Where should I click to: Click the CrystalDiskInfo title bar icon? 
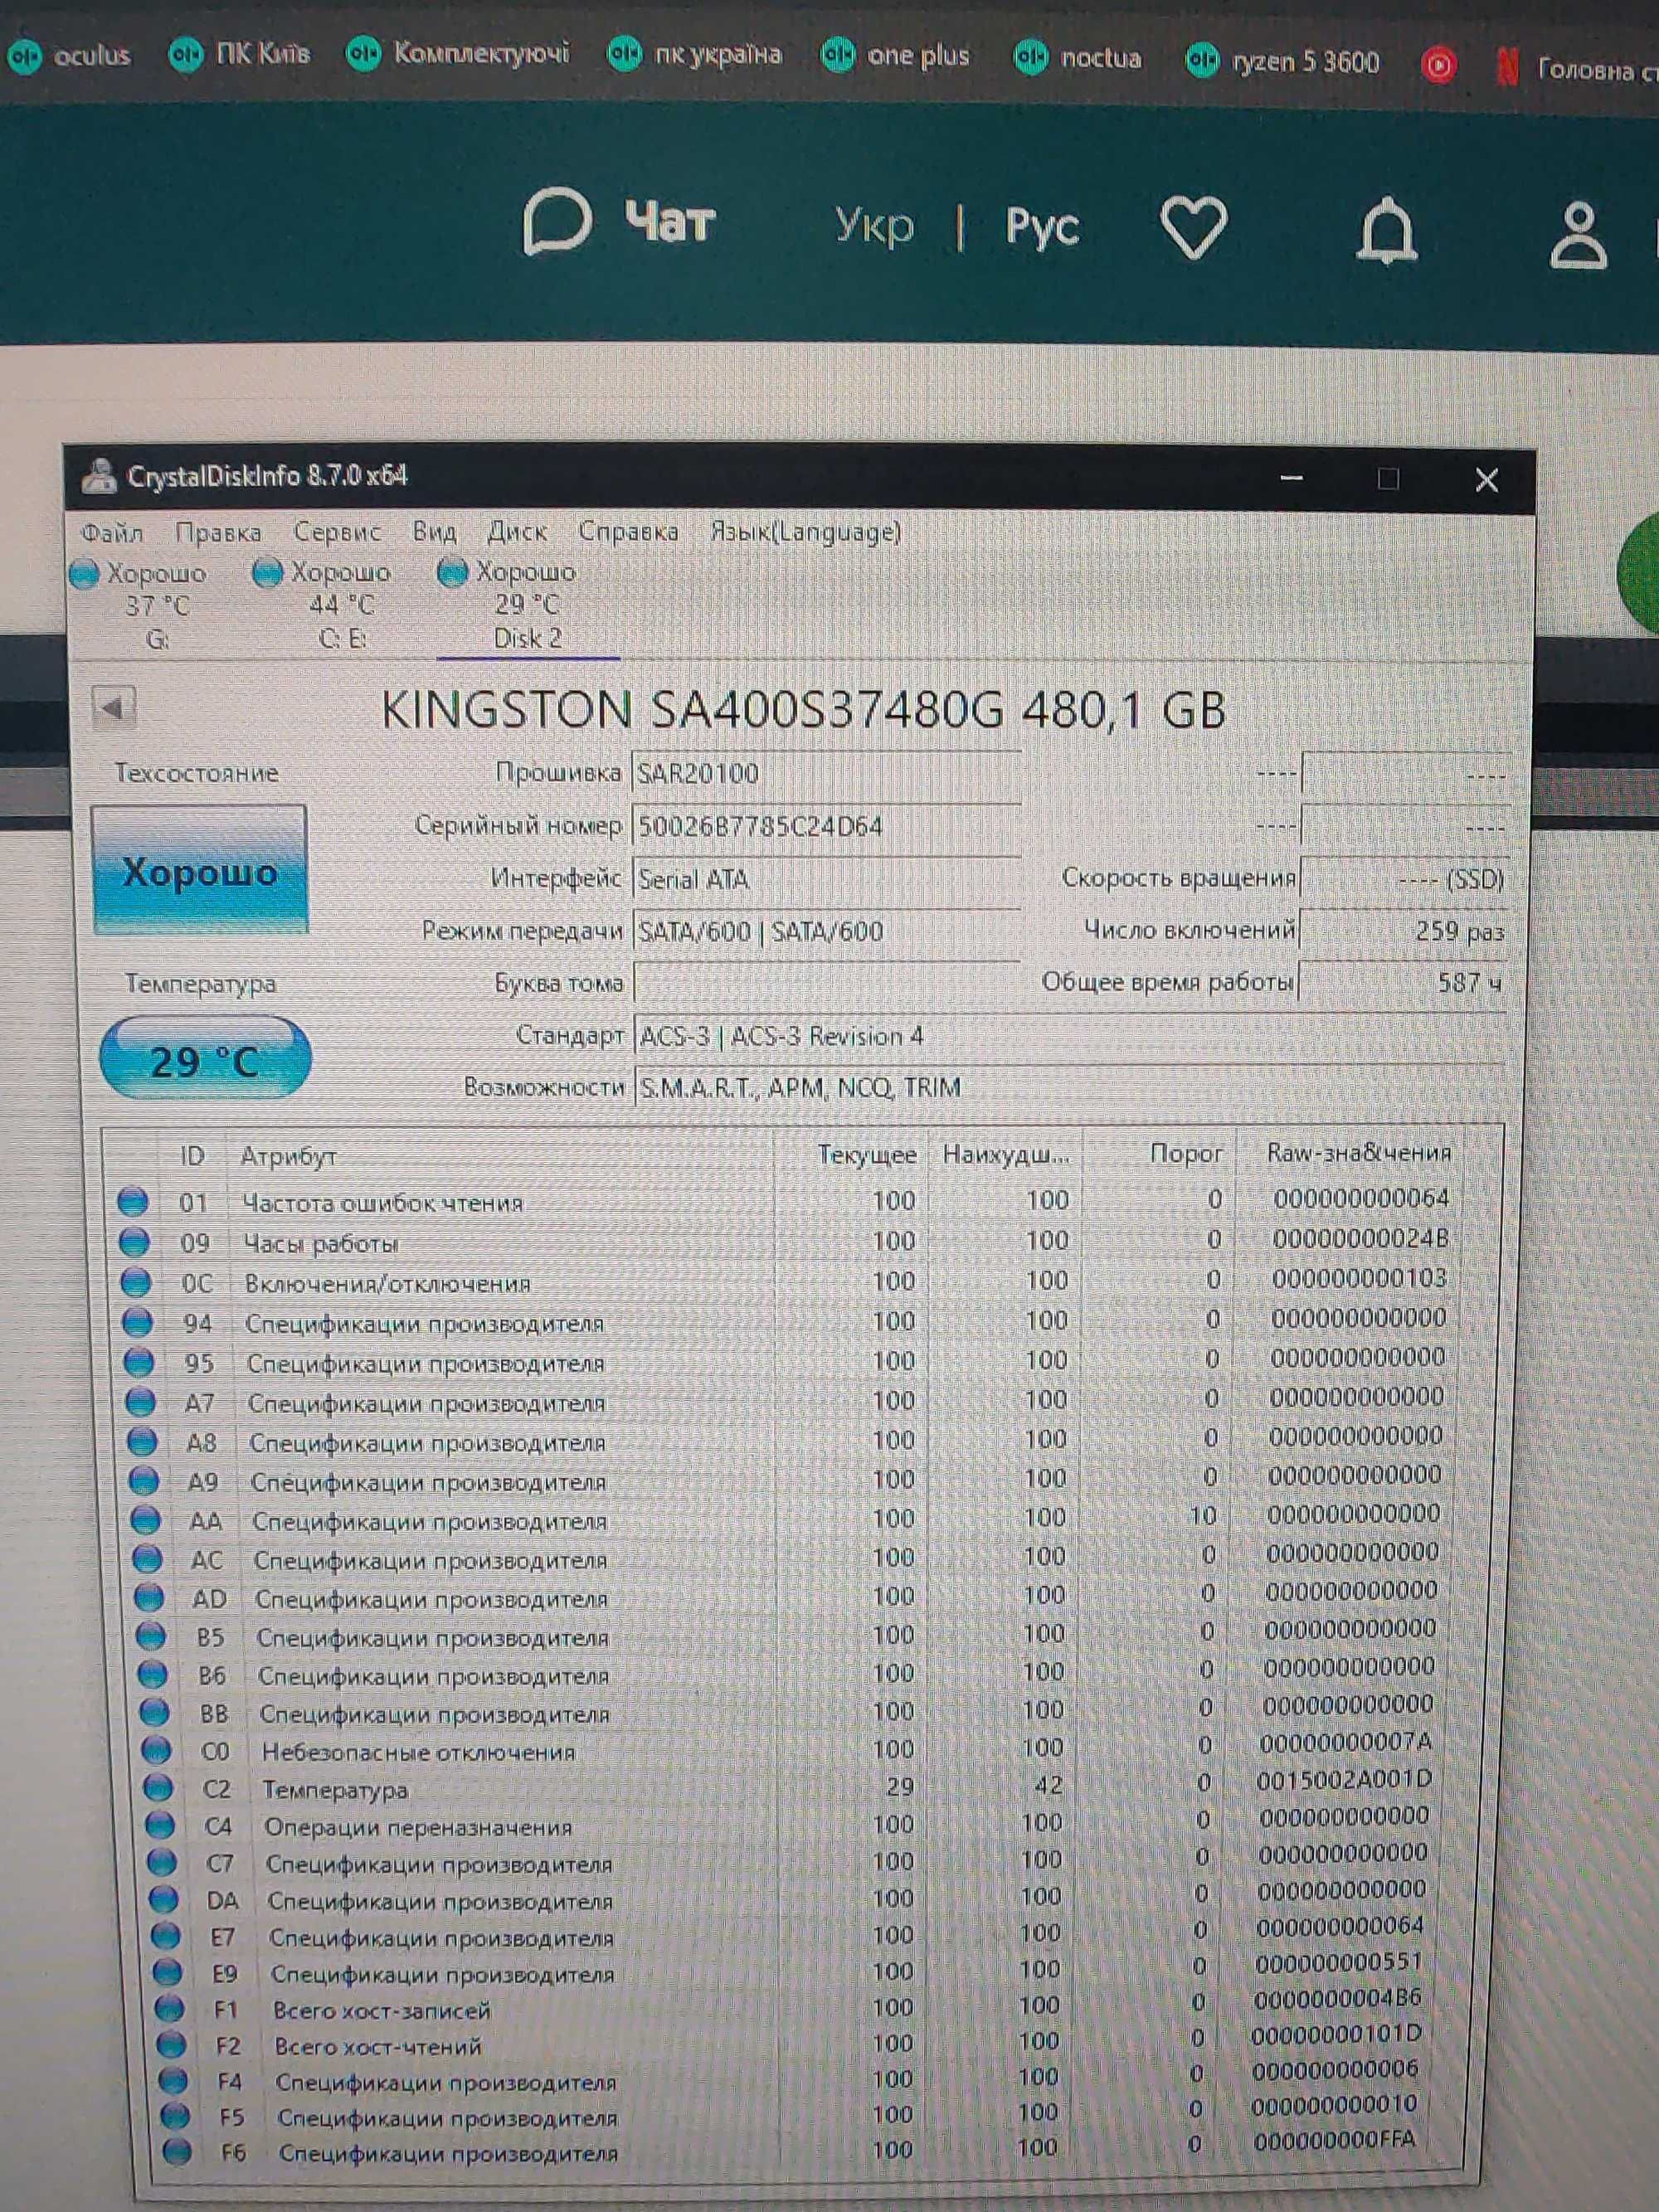coord(98,476)
